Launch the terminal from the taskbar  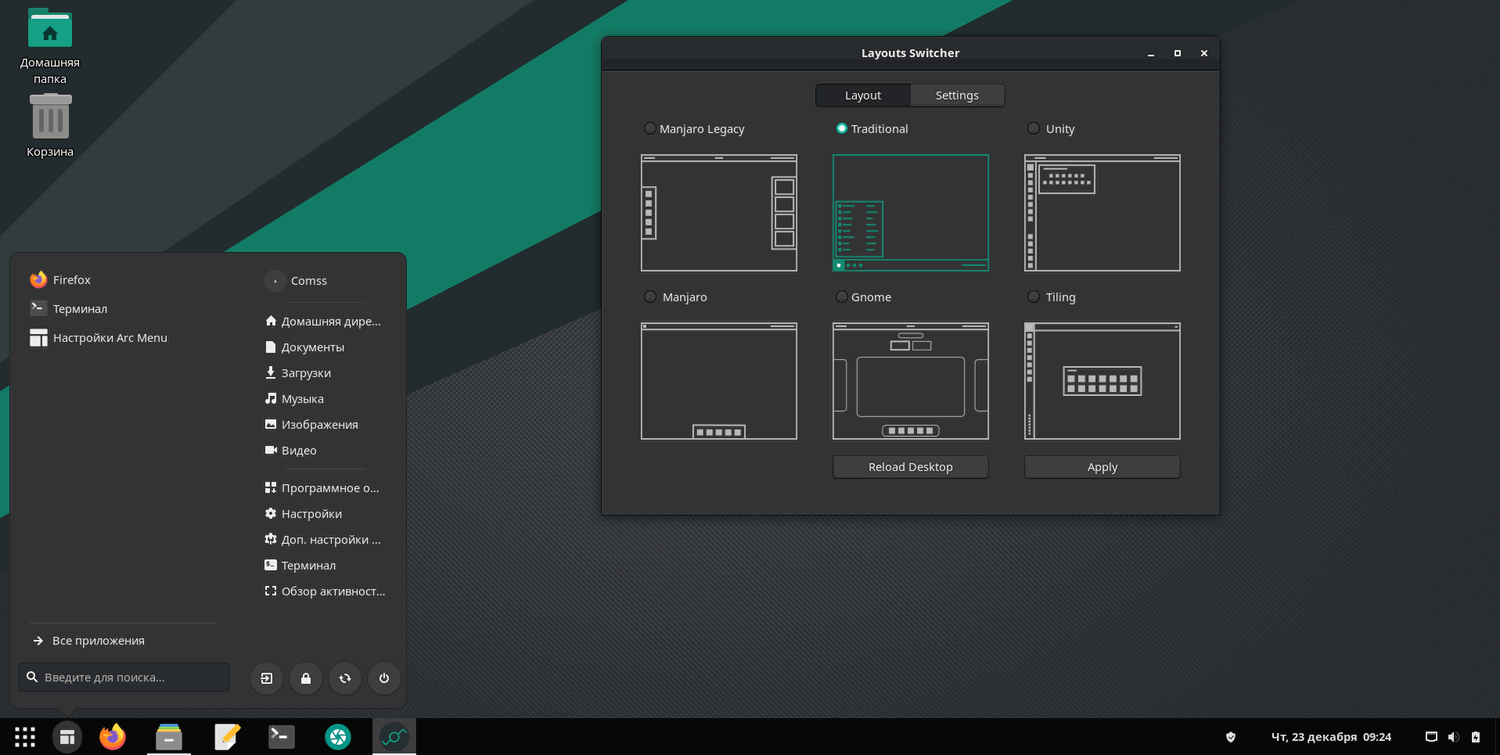(x=281, y=737)
